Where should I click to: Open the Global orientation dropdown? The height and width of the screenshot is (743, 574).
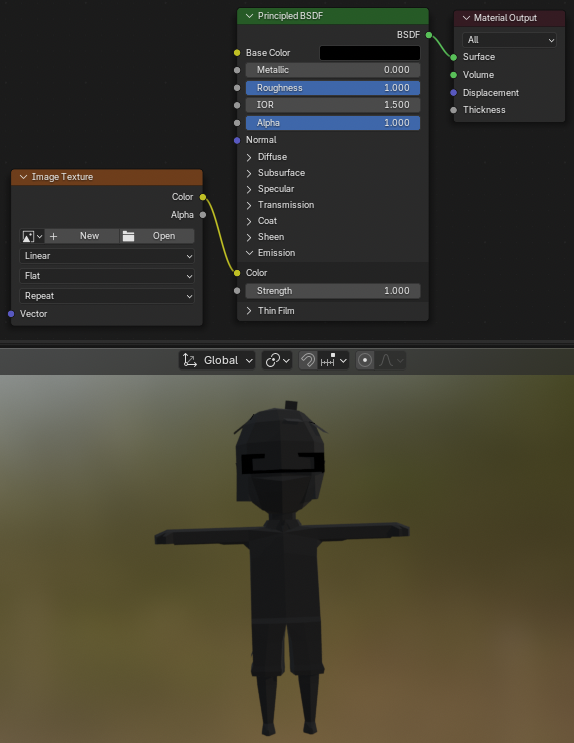(217, 360)
